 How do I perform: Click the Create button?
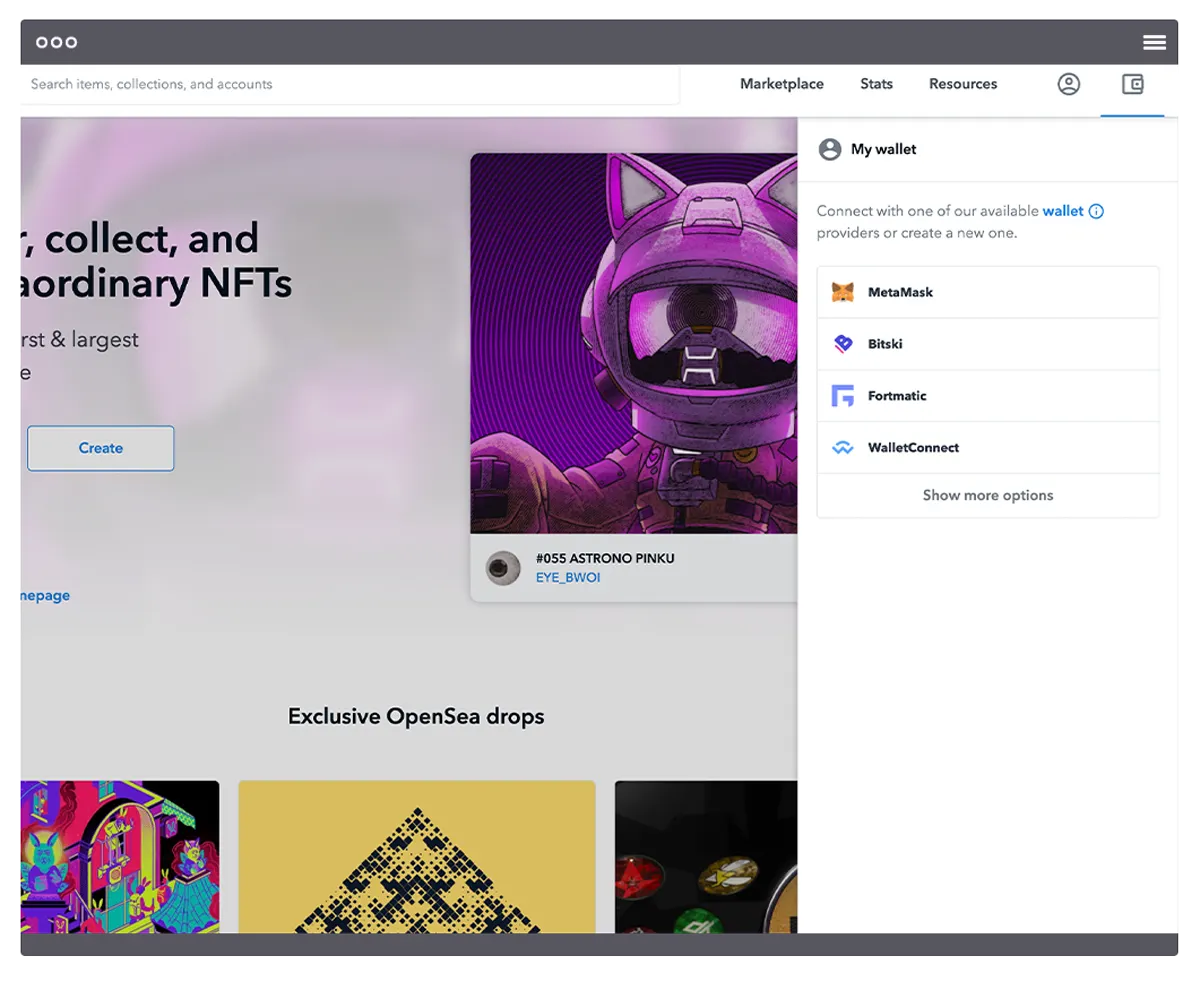[101, 448]
